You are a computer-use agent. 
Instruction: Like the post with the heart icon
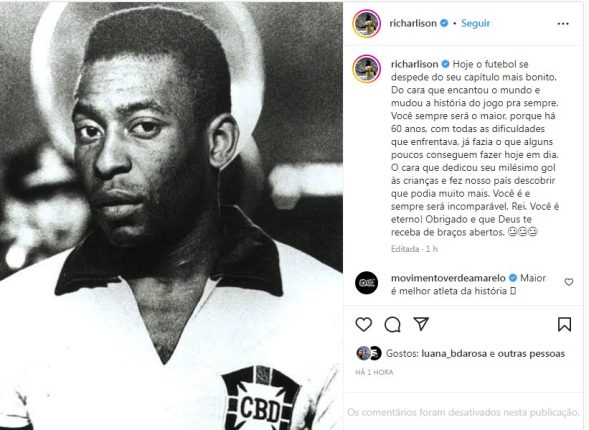pyautogui.click(x=363, y=324)
